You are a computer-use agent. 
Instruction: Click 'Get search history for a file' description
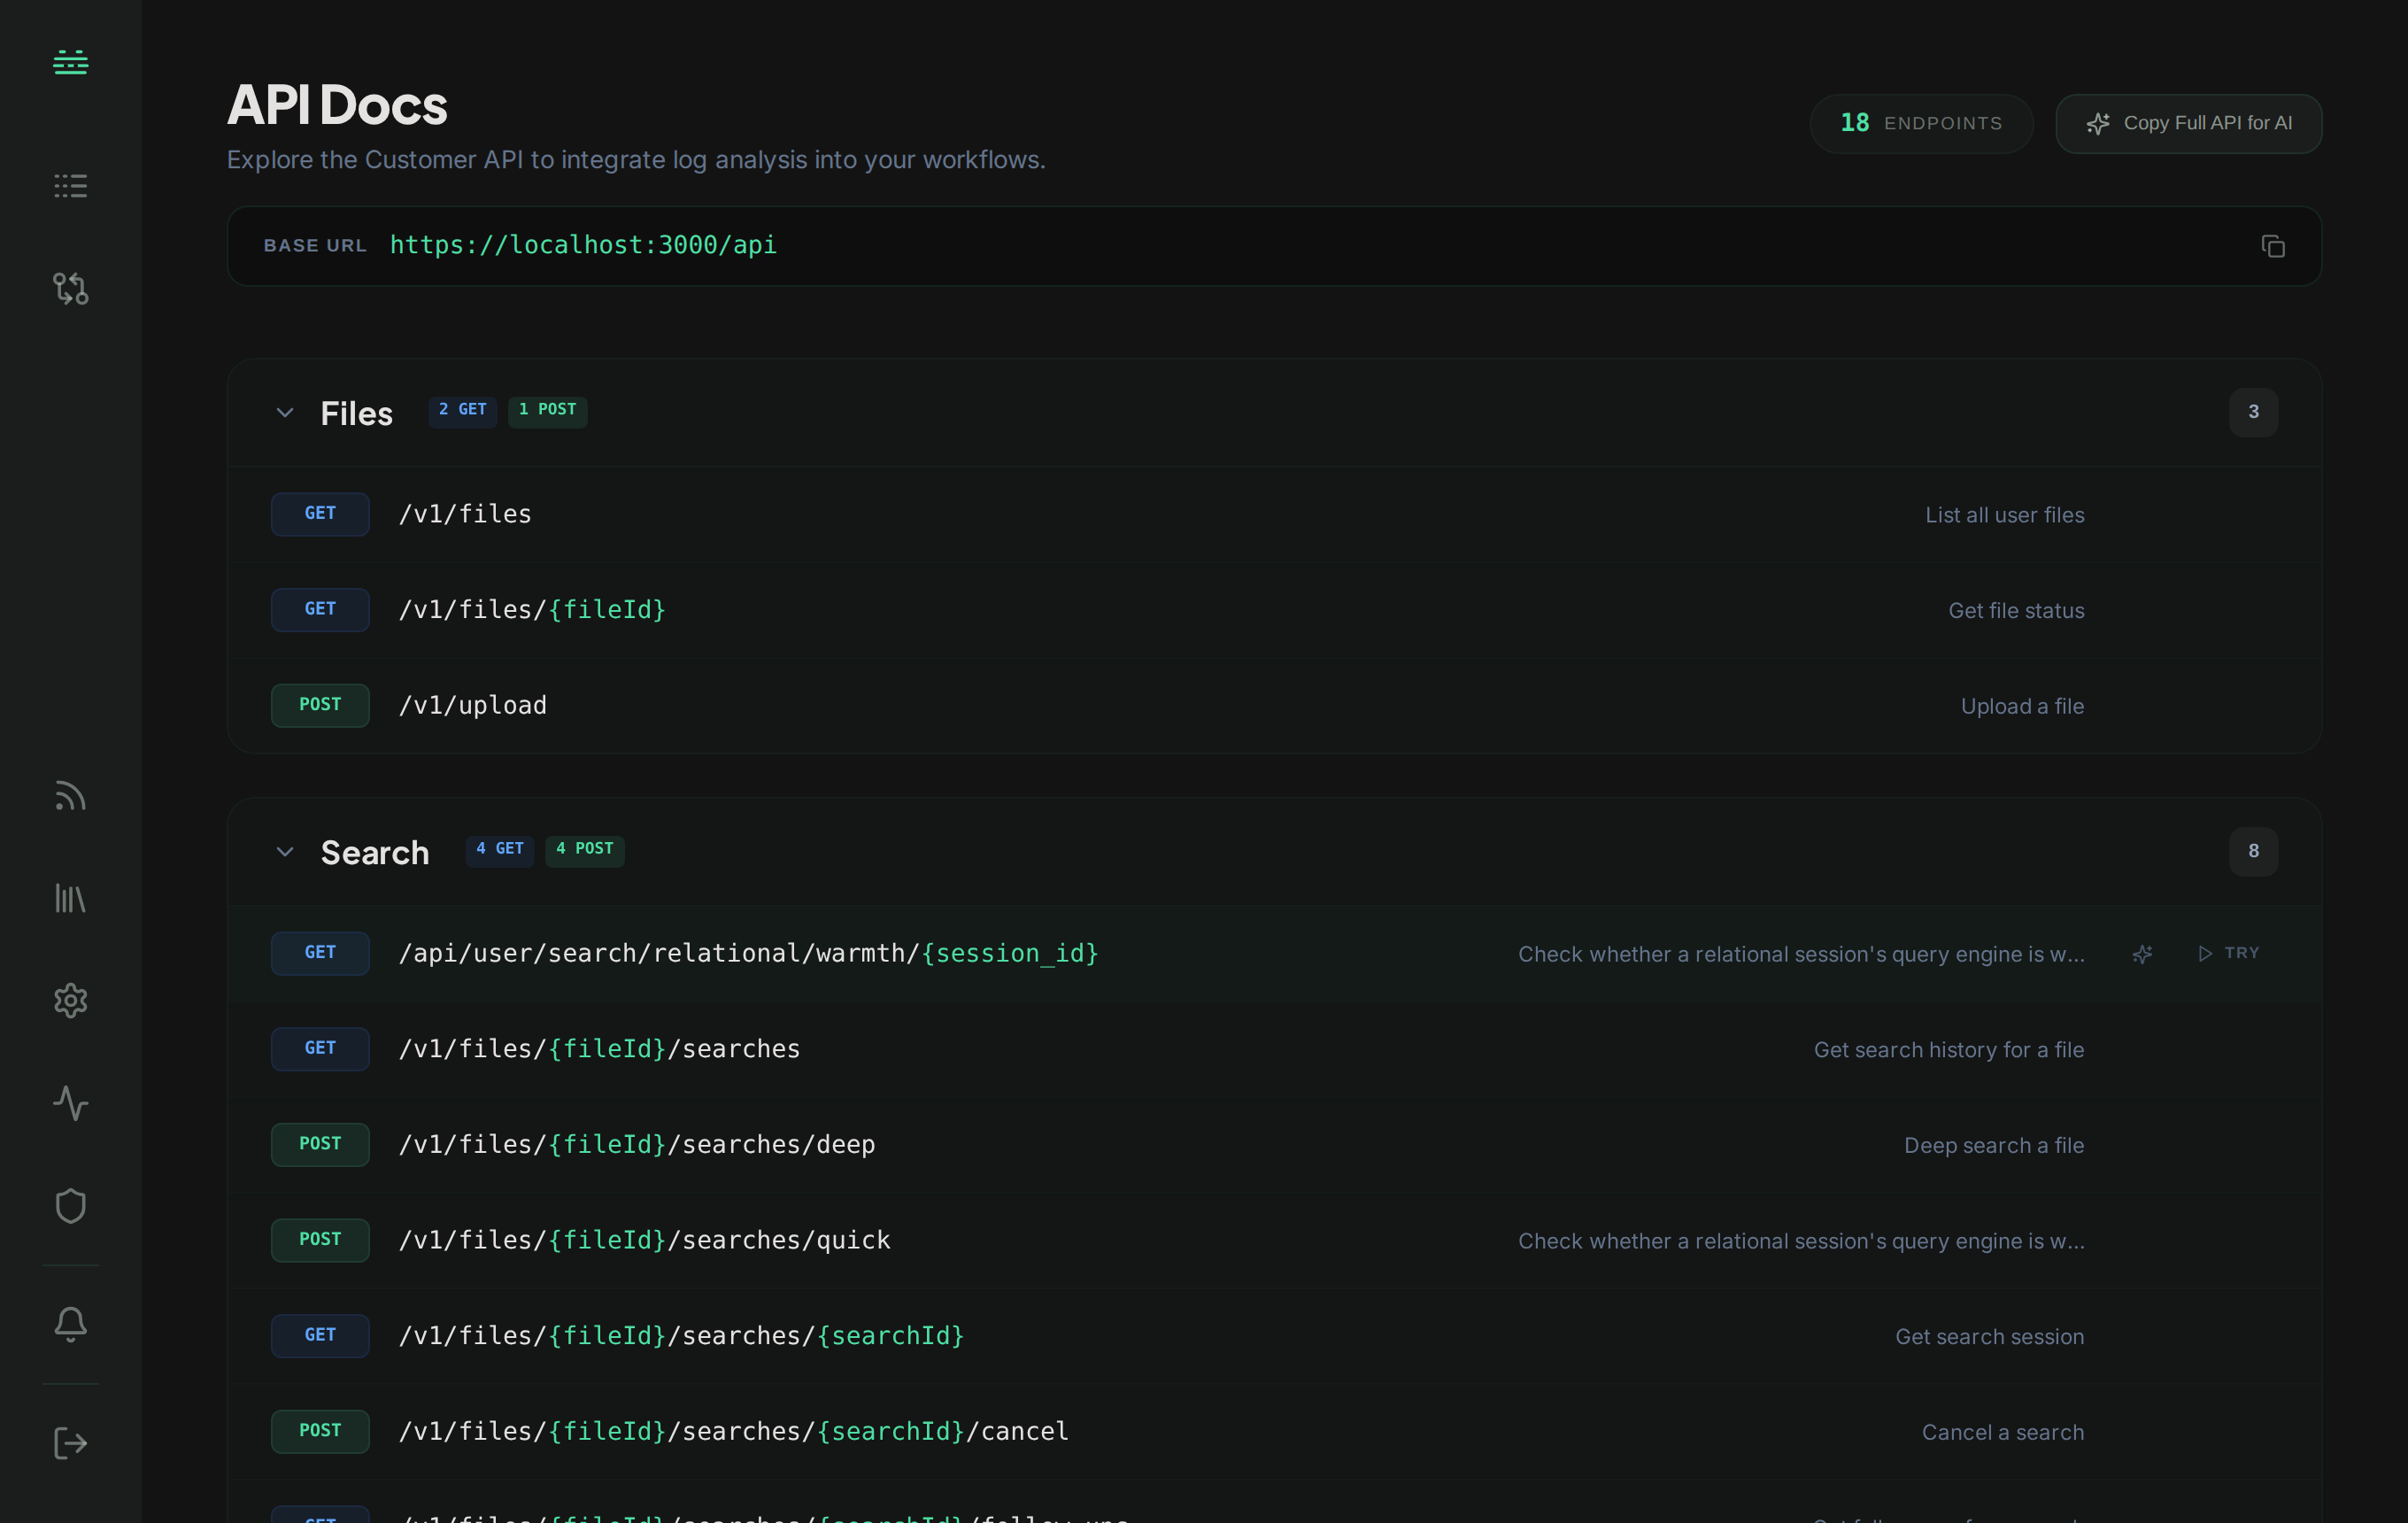click(1949, 1050)
